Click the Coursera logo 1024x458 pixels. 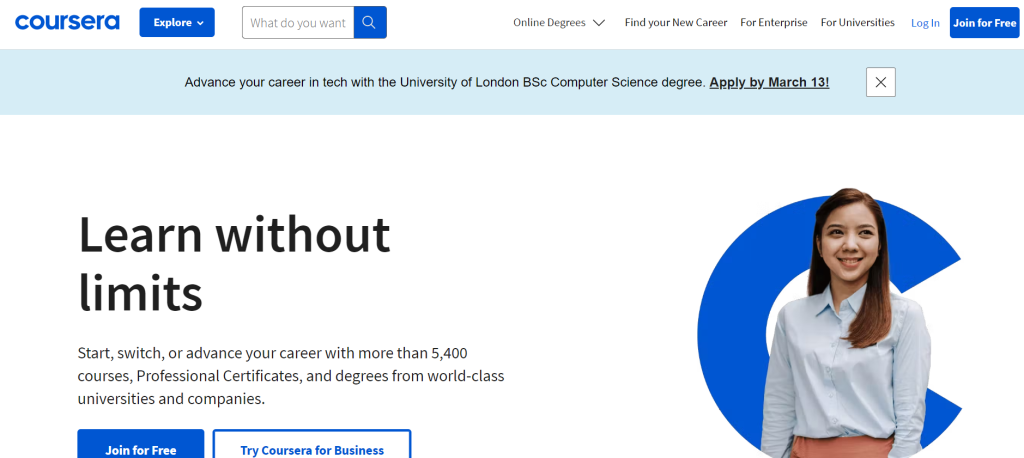pos(67,22)
